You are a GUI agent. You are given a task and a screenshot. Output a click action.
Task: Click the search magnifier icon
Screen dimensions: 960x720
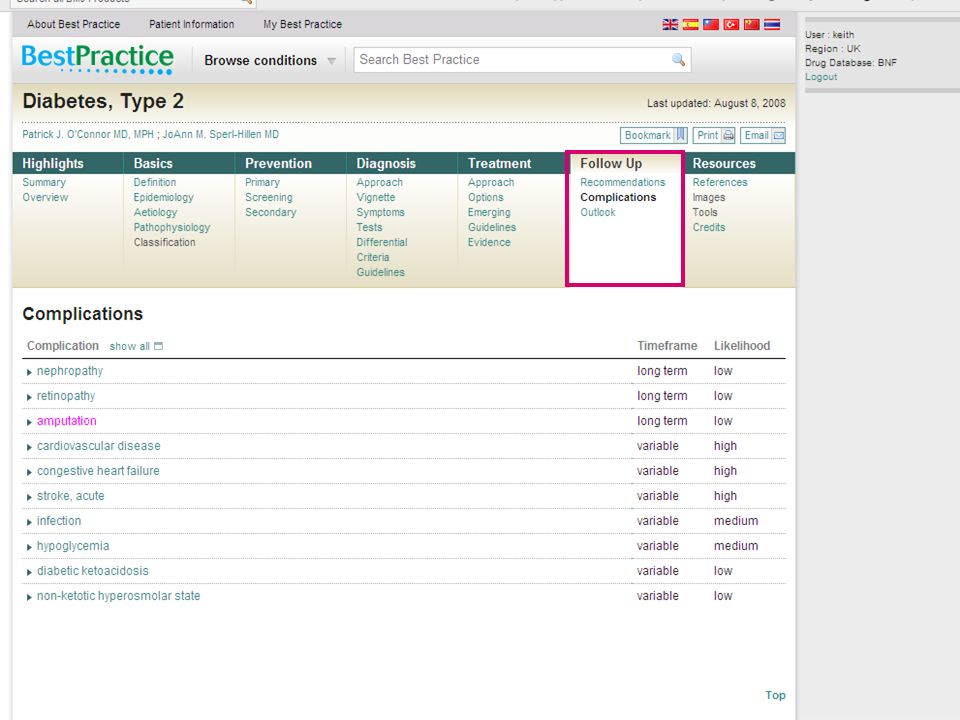pos(678,59)
